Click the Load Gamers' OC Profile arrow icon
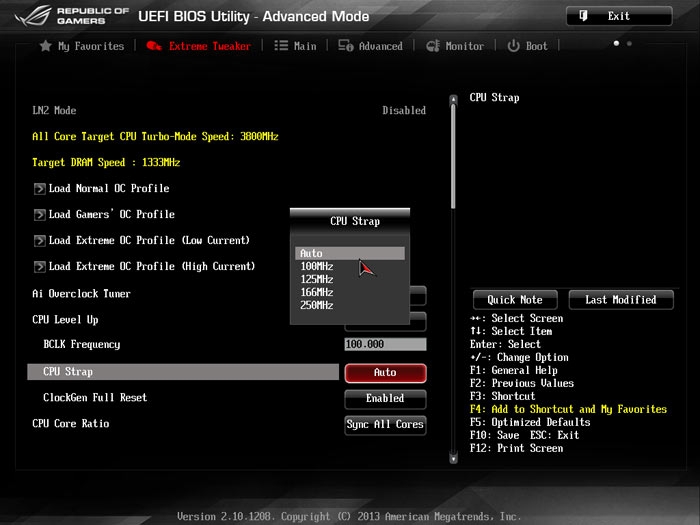This screenshot has height=525, width=700. [x=40, y=214]
